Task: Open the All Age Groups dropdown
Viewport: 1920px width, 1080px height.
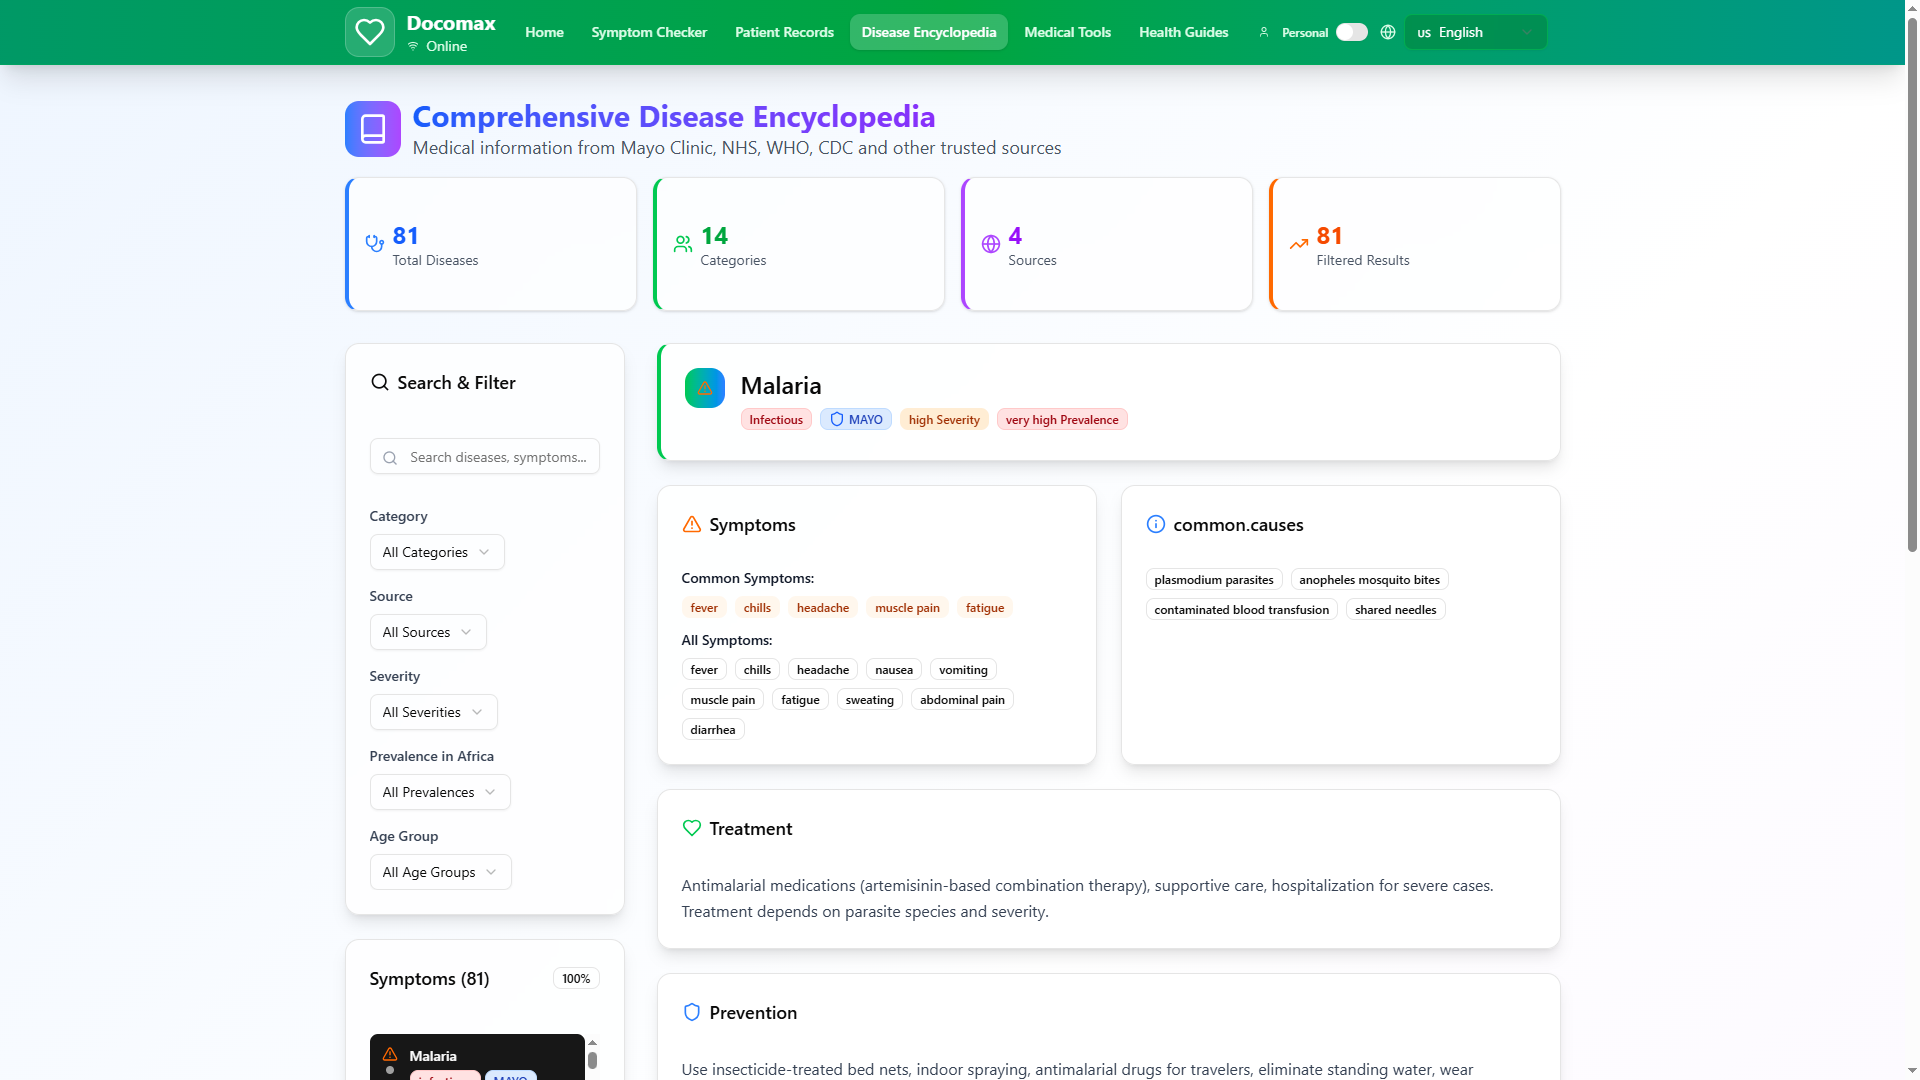Action: pos(440,872)
